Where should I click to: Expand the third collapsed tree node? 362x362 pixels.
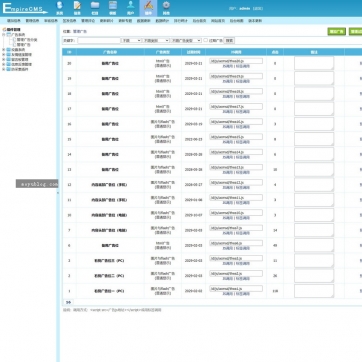(x=4, y=54)
